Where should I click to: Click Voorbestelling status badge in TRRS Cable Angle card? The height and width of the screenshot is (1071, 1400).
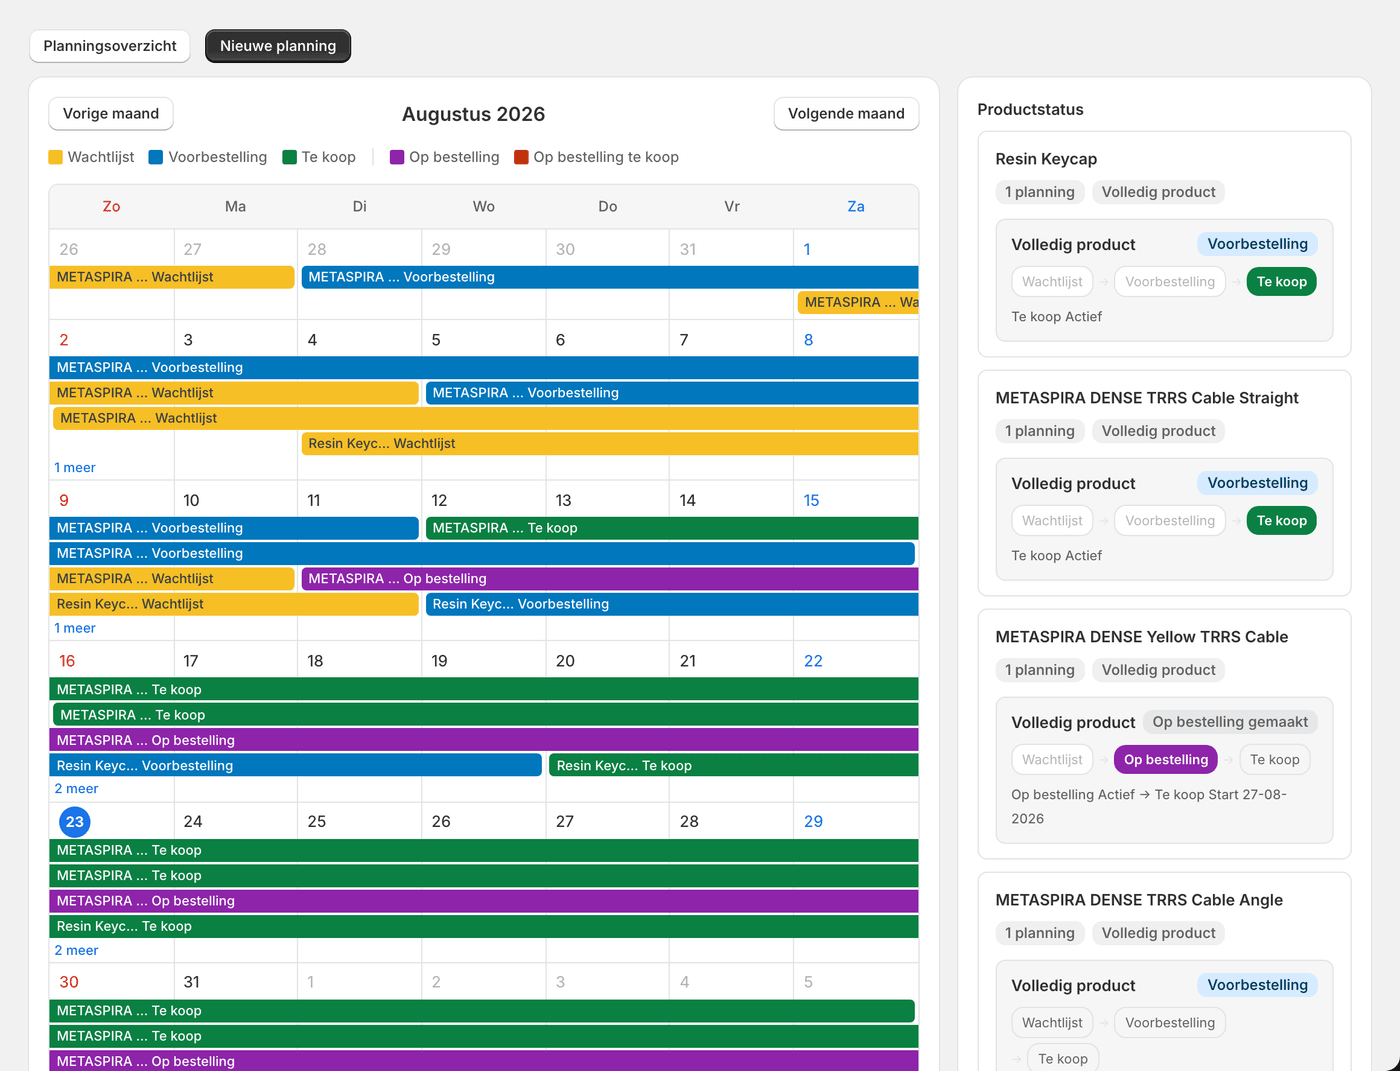[x=1258, y=985]
